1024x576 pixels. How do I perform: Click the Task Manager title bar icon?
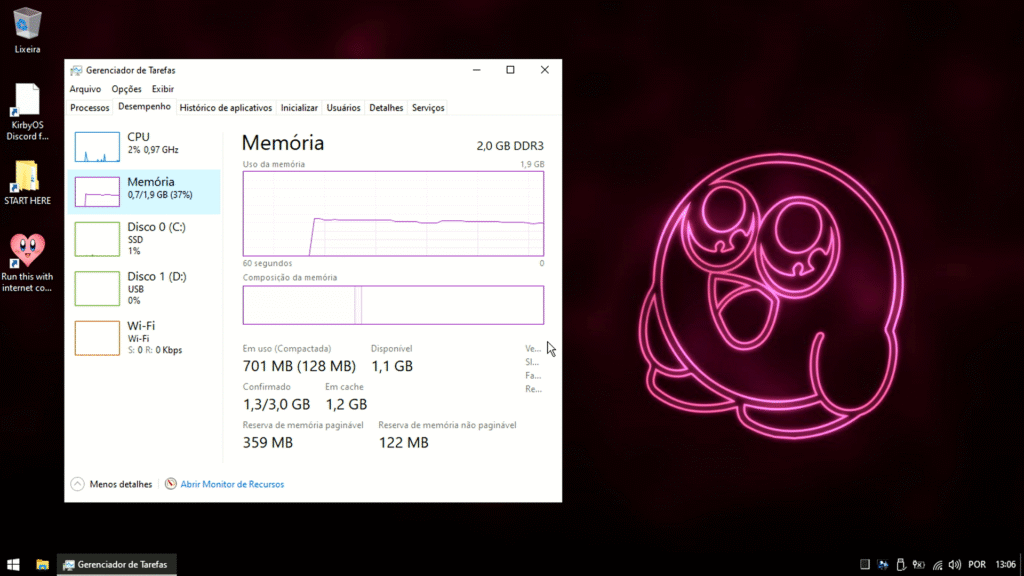tap(76, 71)
